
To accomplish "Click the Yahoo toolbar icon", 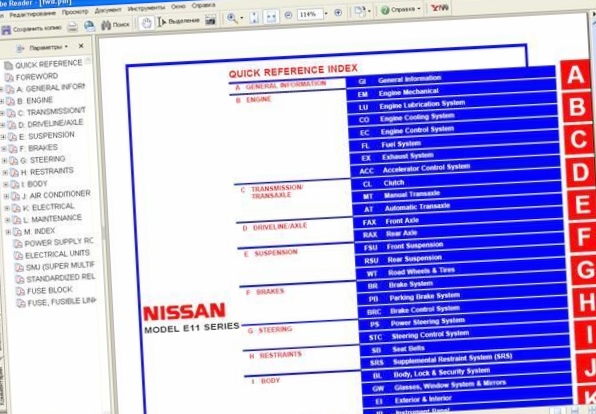I will pos(440,7).
